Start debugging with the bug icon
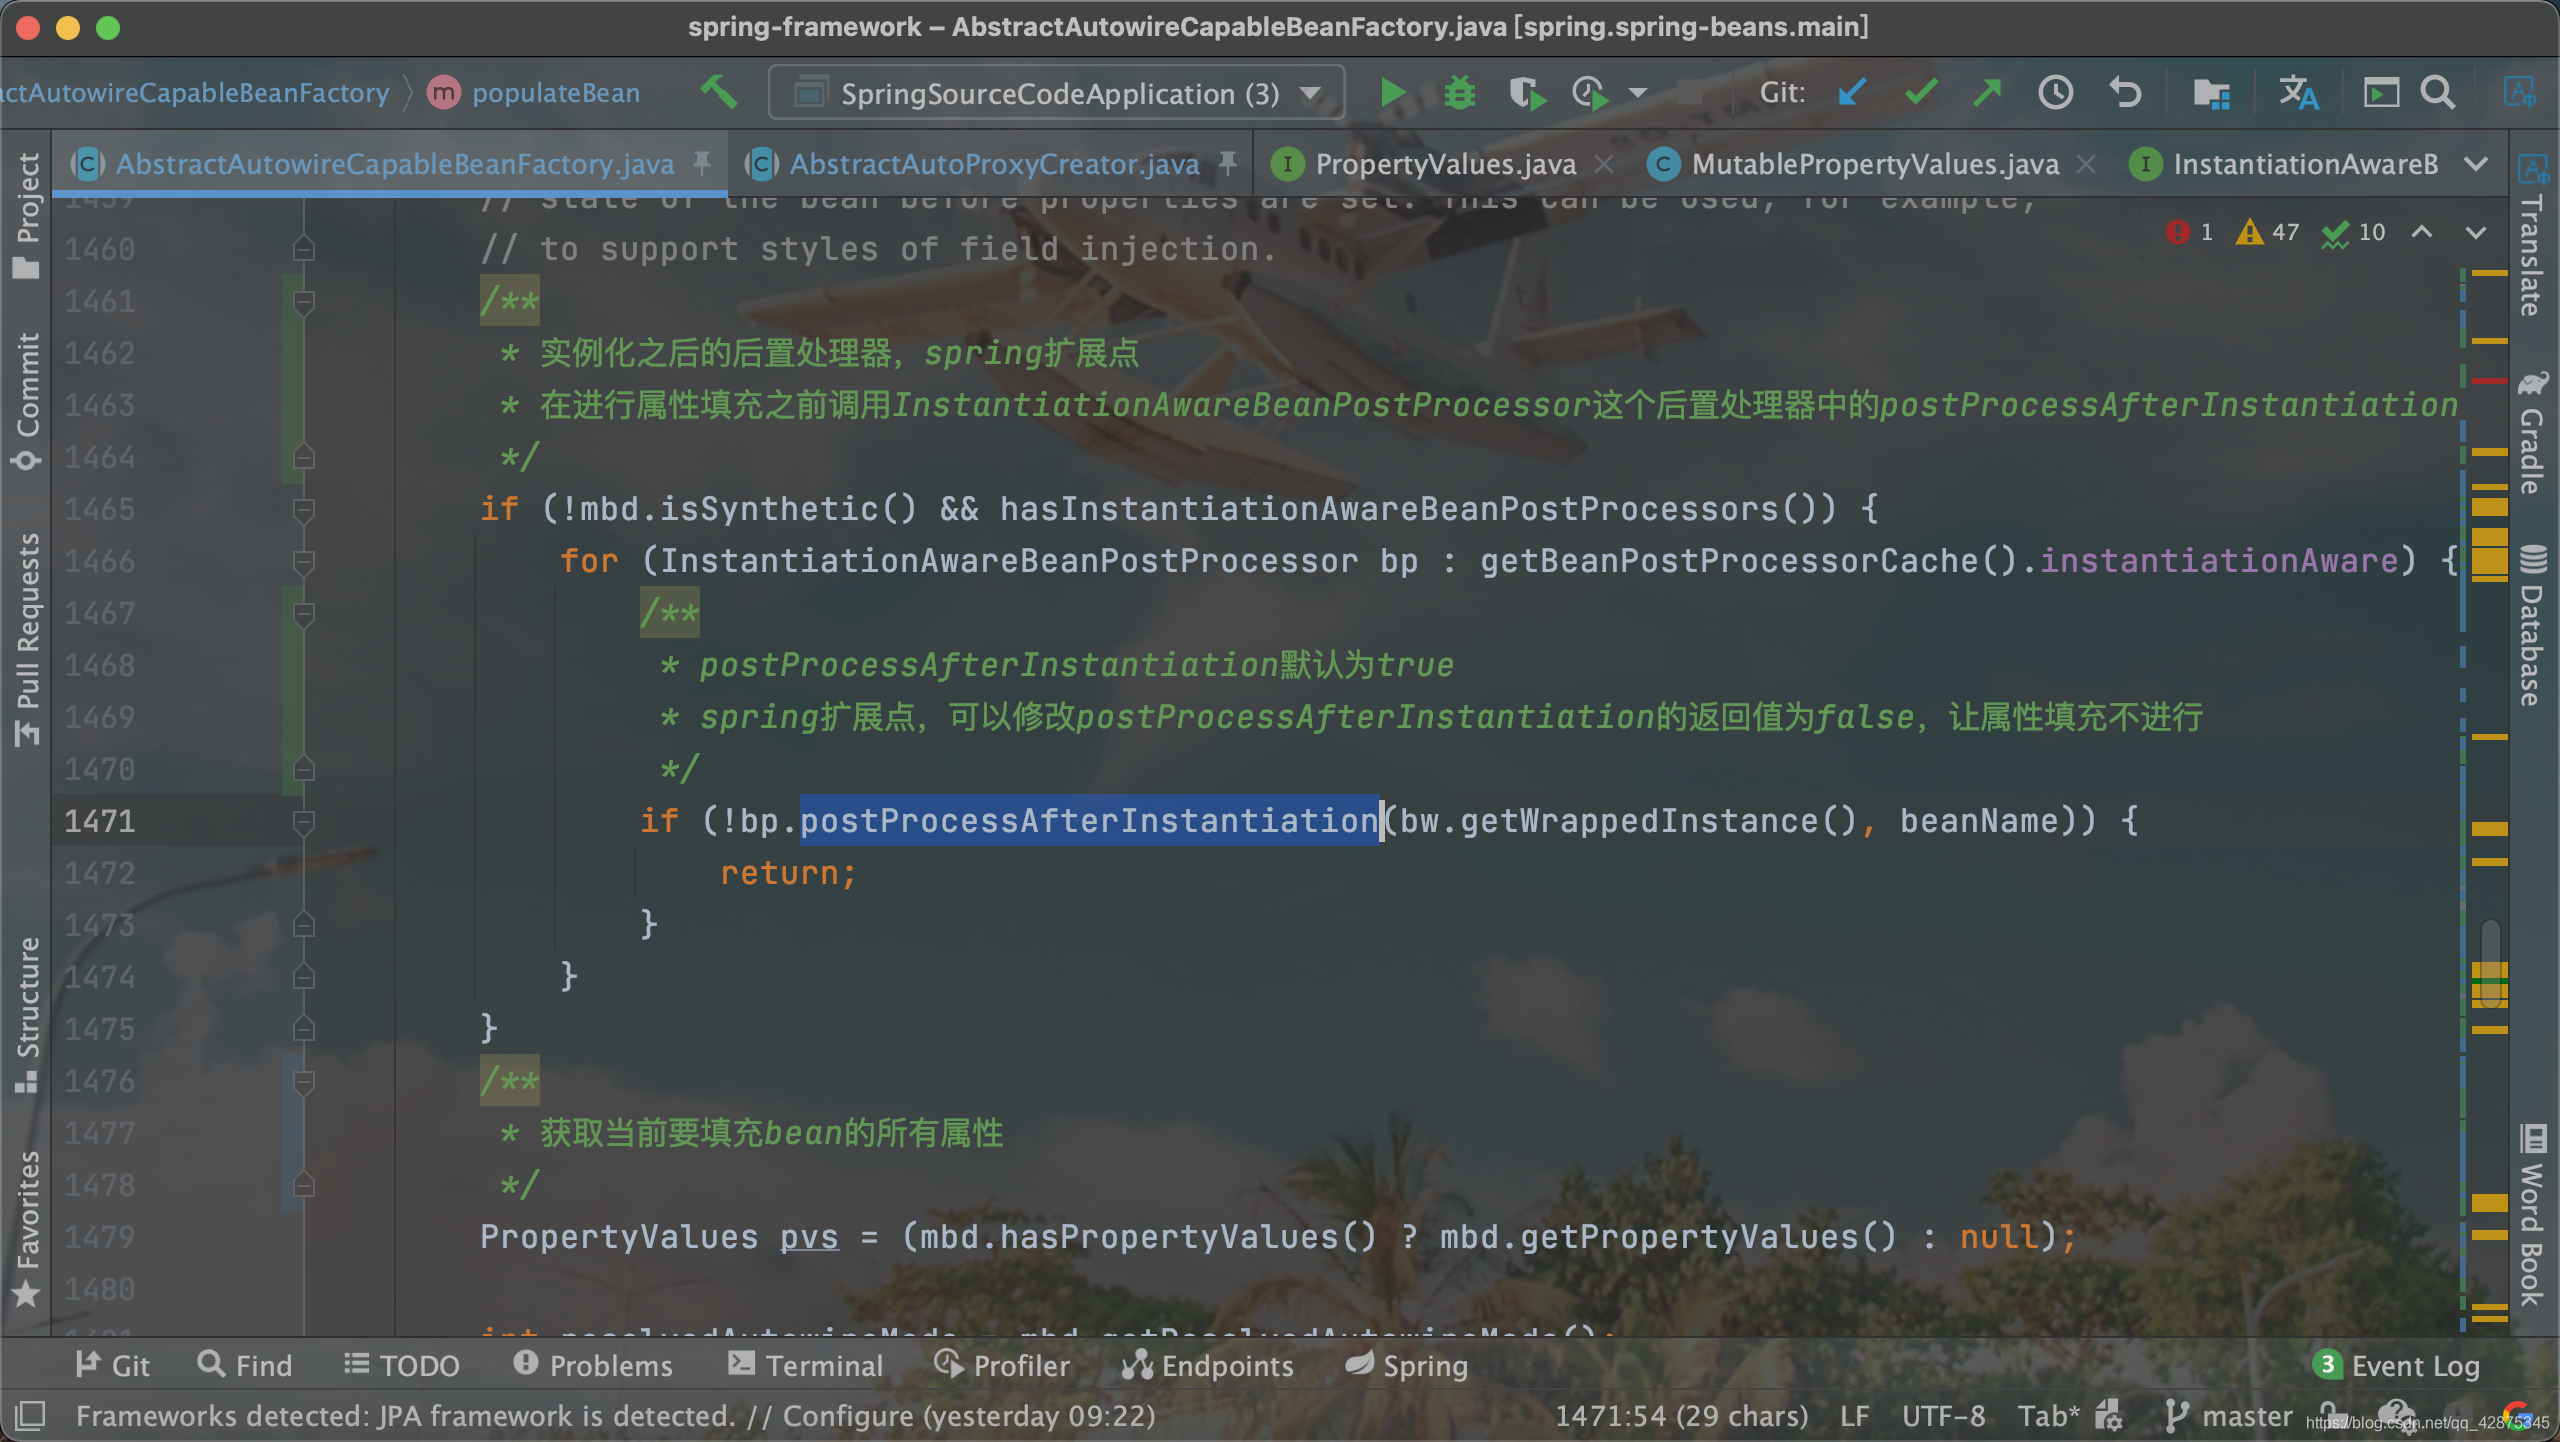Image resolution: width=2560 pixels, height=1442 pixels. 1459,93
